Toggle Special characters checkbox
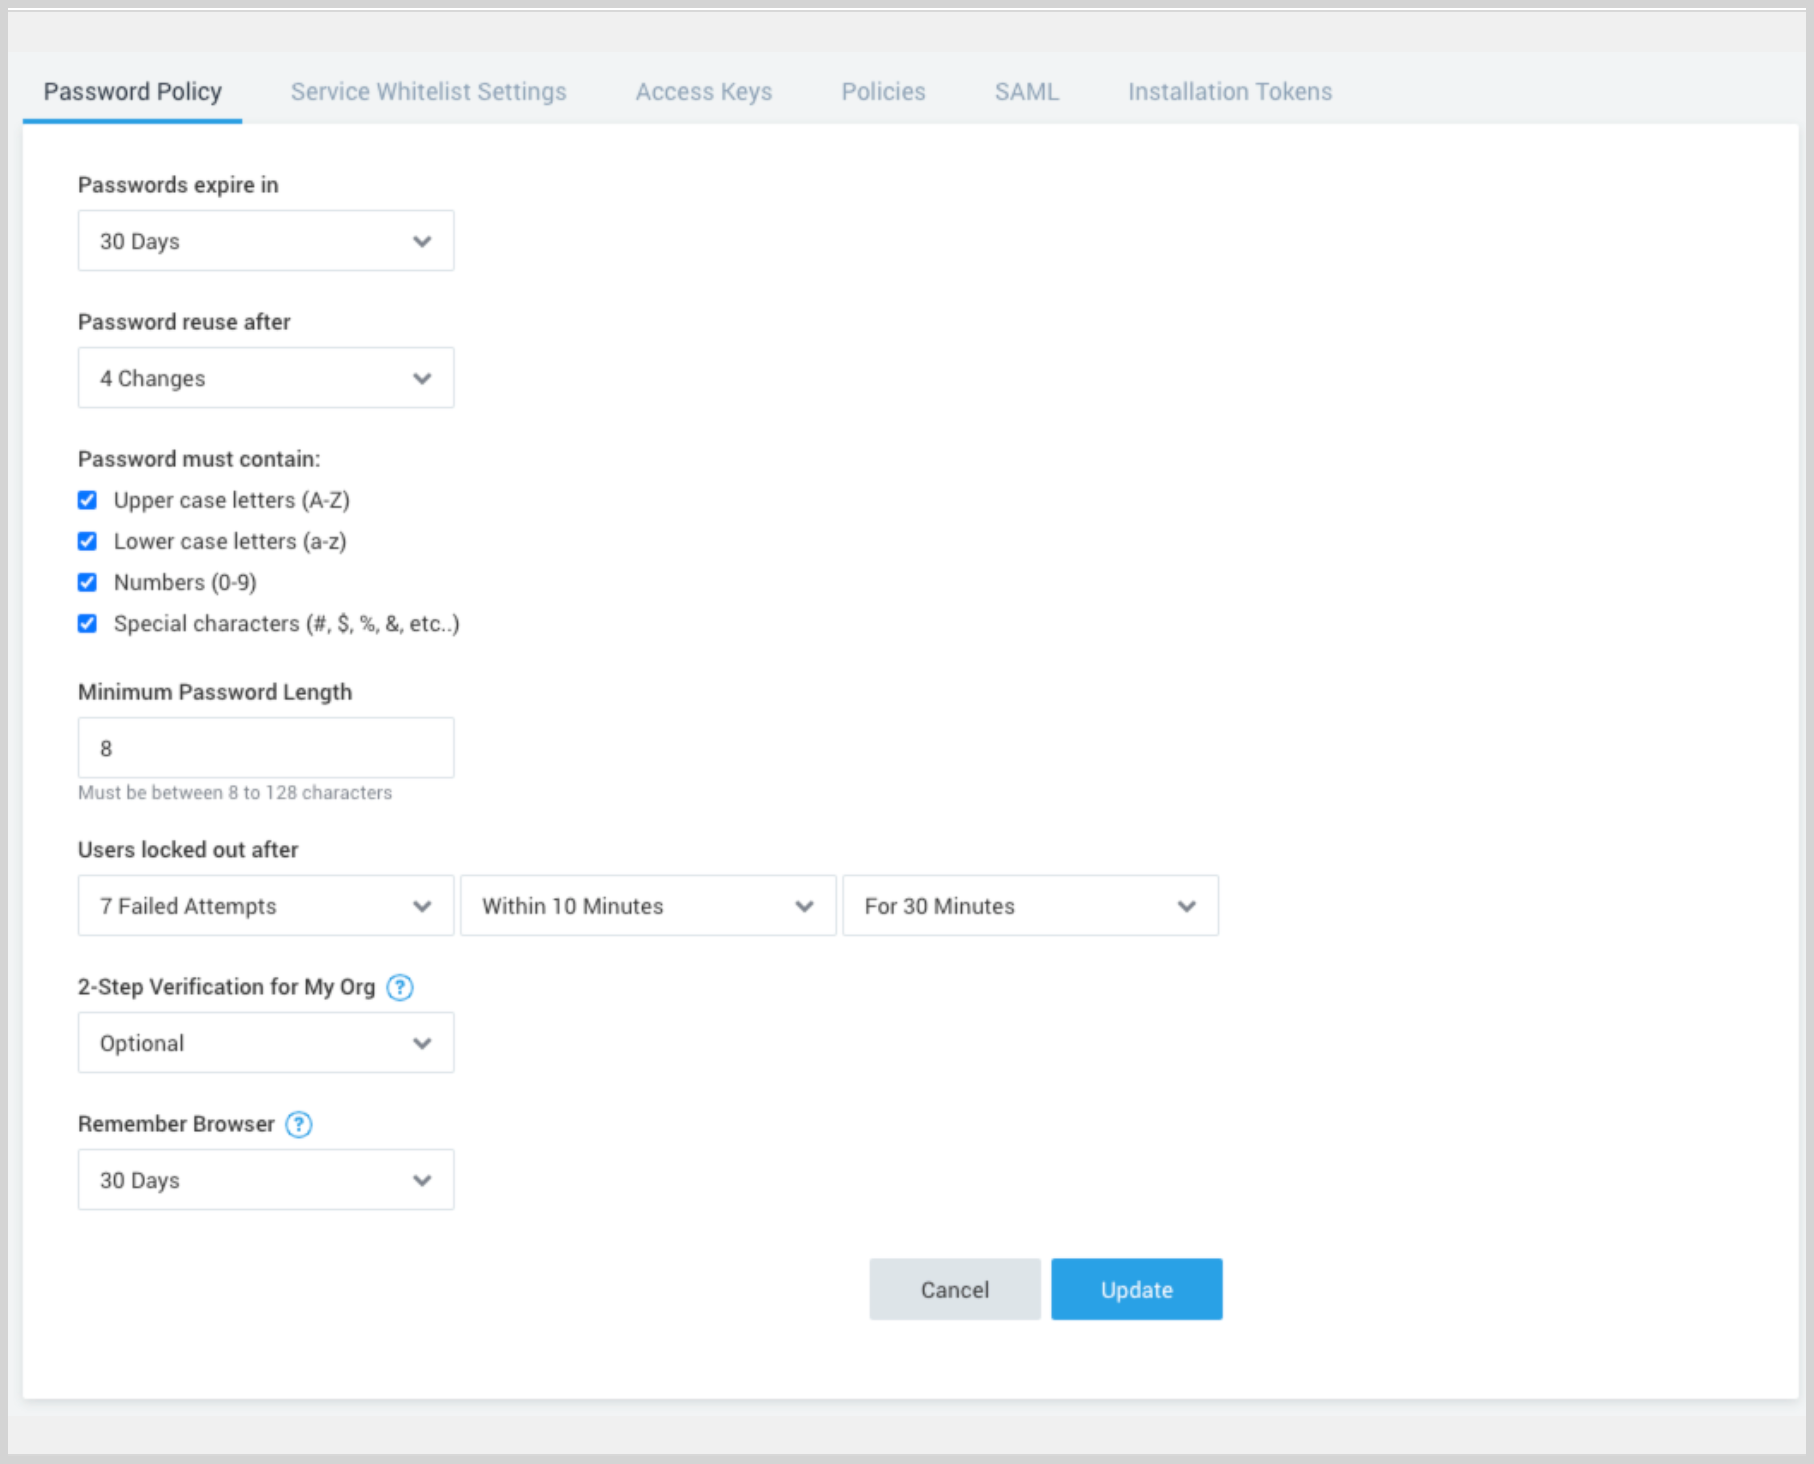The height and width of the screenshot is (1464, 1814). [88, 624]
